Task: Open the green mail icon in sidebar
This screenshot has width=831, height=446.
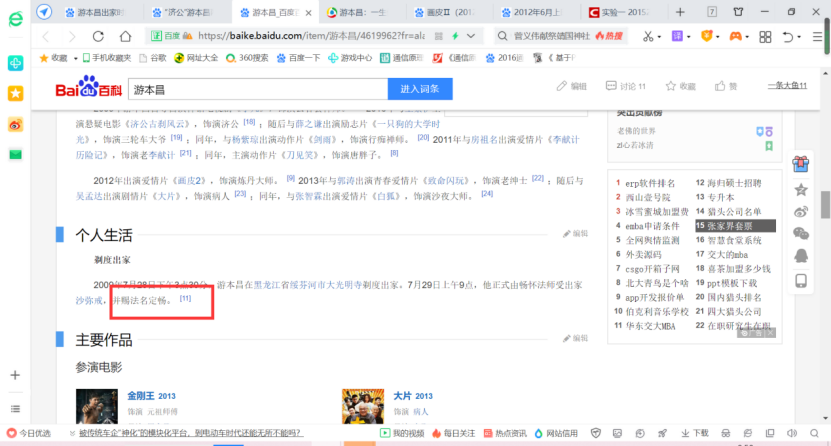Action: pyautogui.click(x=15, y=155)
